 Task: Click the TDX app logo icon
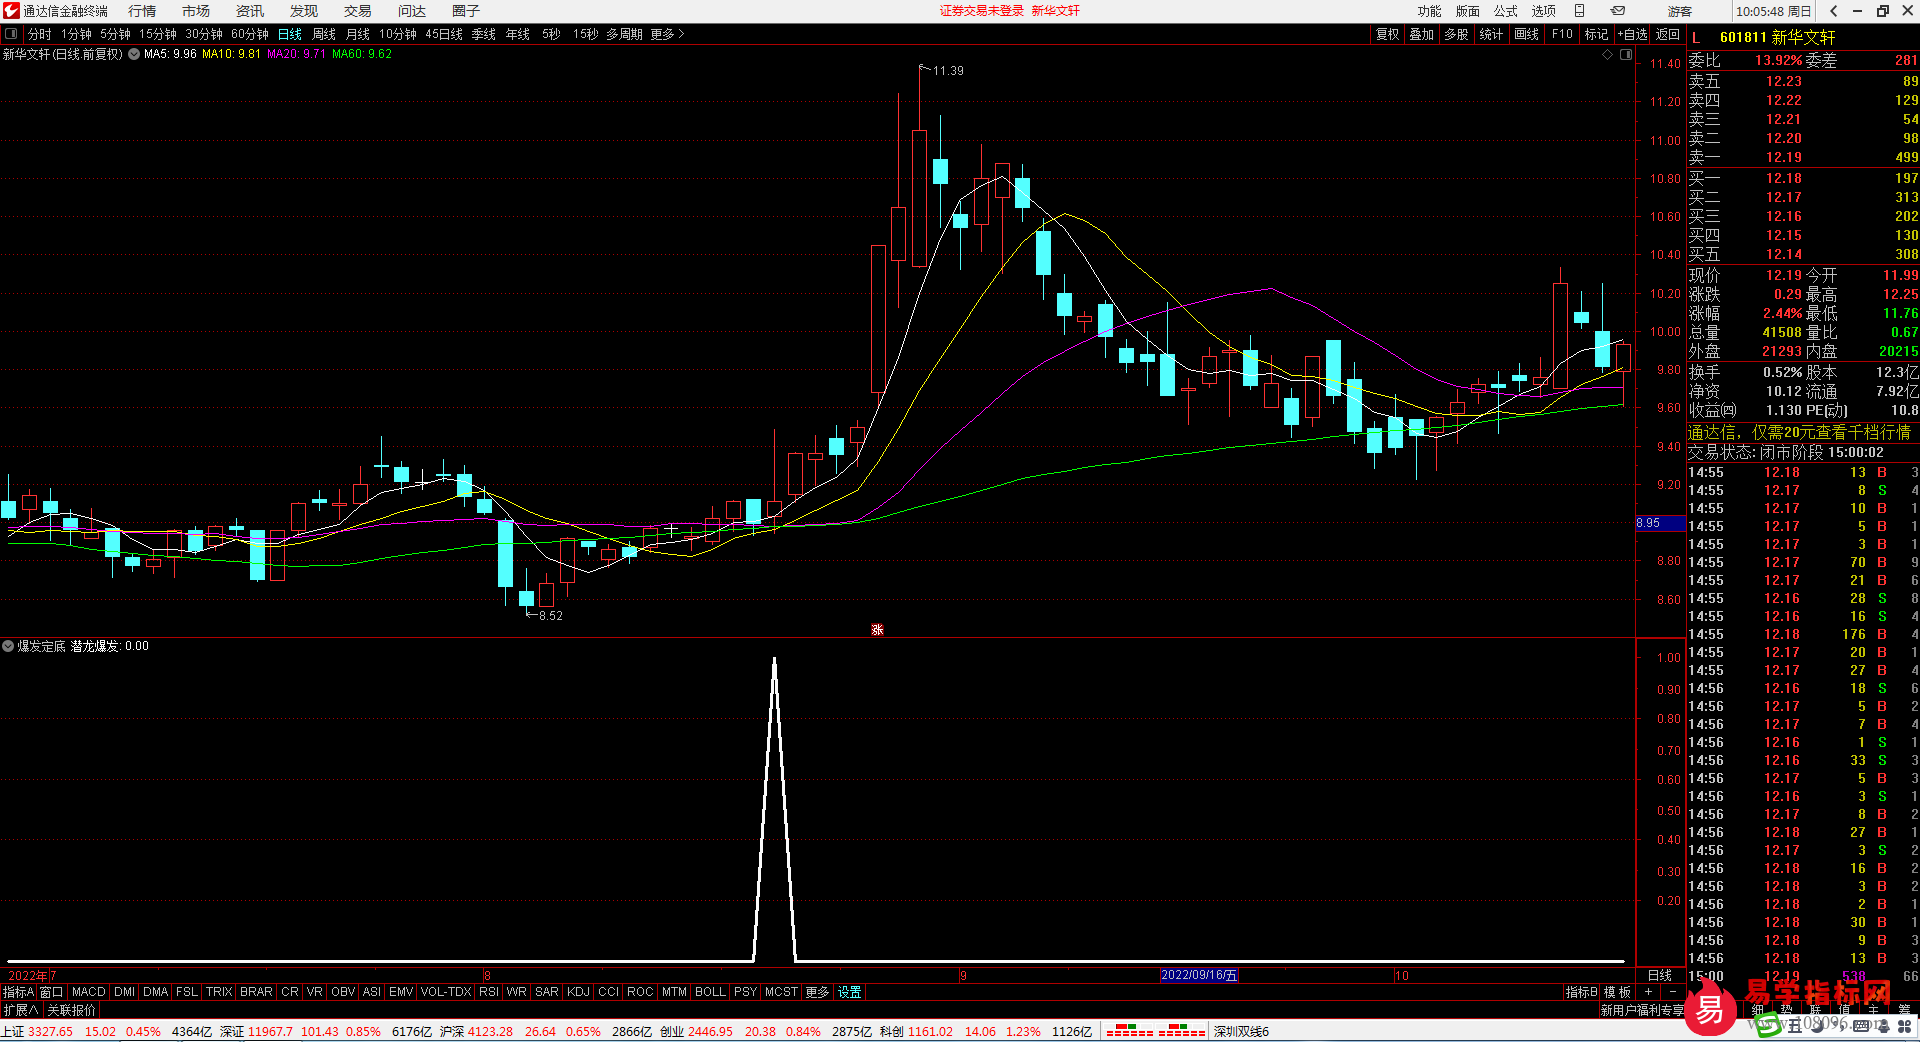pyautogui.click(x=11, y=11)
